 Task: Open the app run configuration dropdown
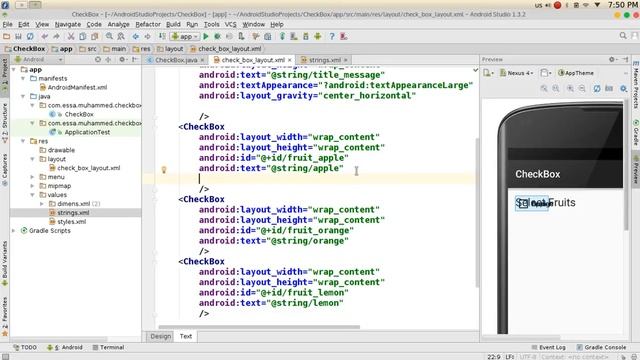coord(185,36)
